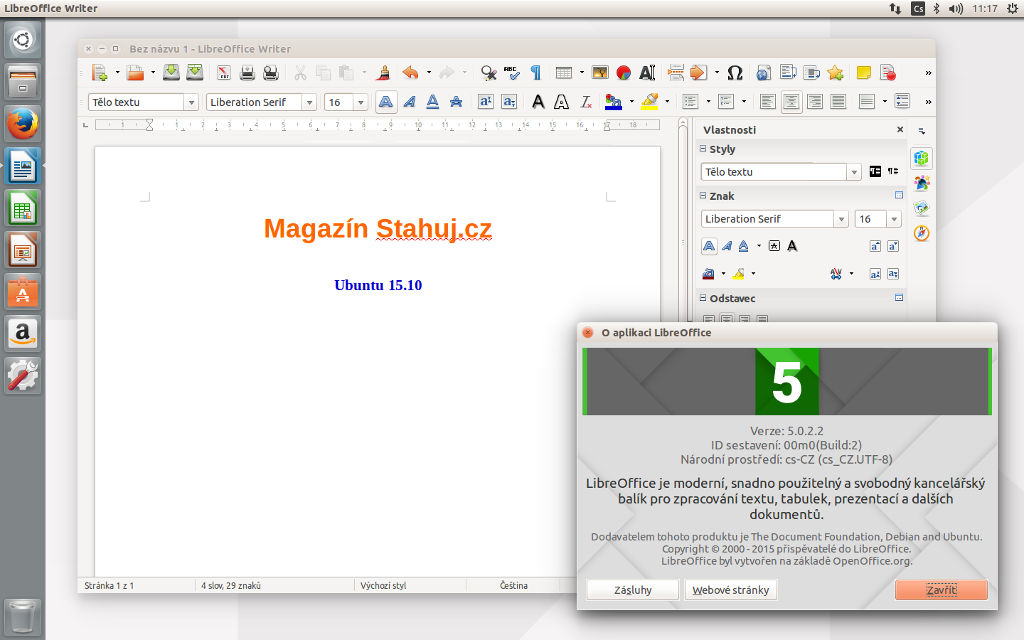The image size is (1024, 640).
Task: Toggle Bold in the formatting toolbar
Action: [386, 102]
